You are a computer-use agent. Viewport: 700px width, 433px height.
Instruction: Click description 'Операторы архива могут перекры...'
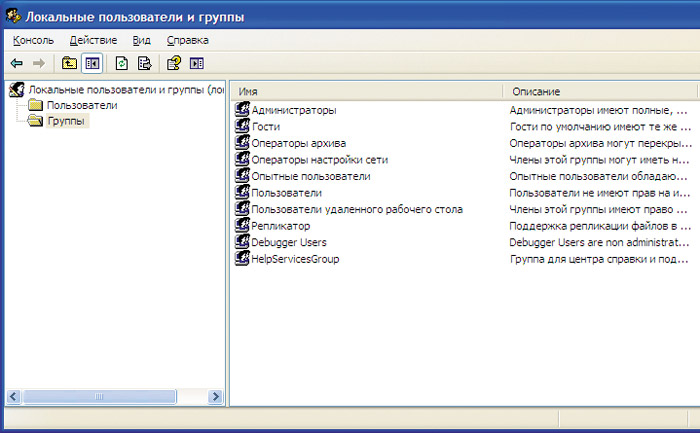[601, 143]
